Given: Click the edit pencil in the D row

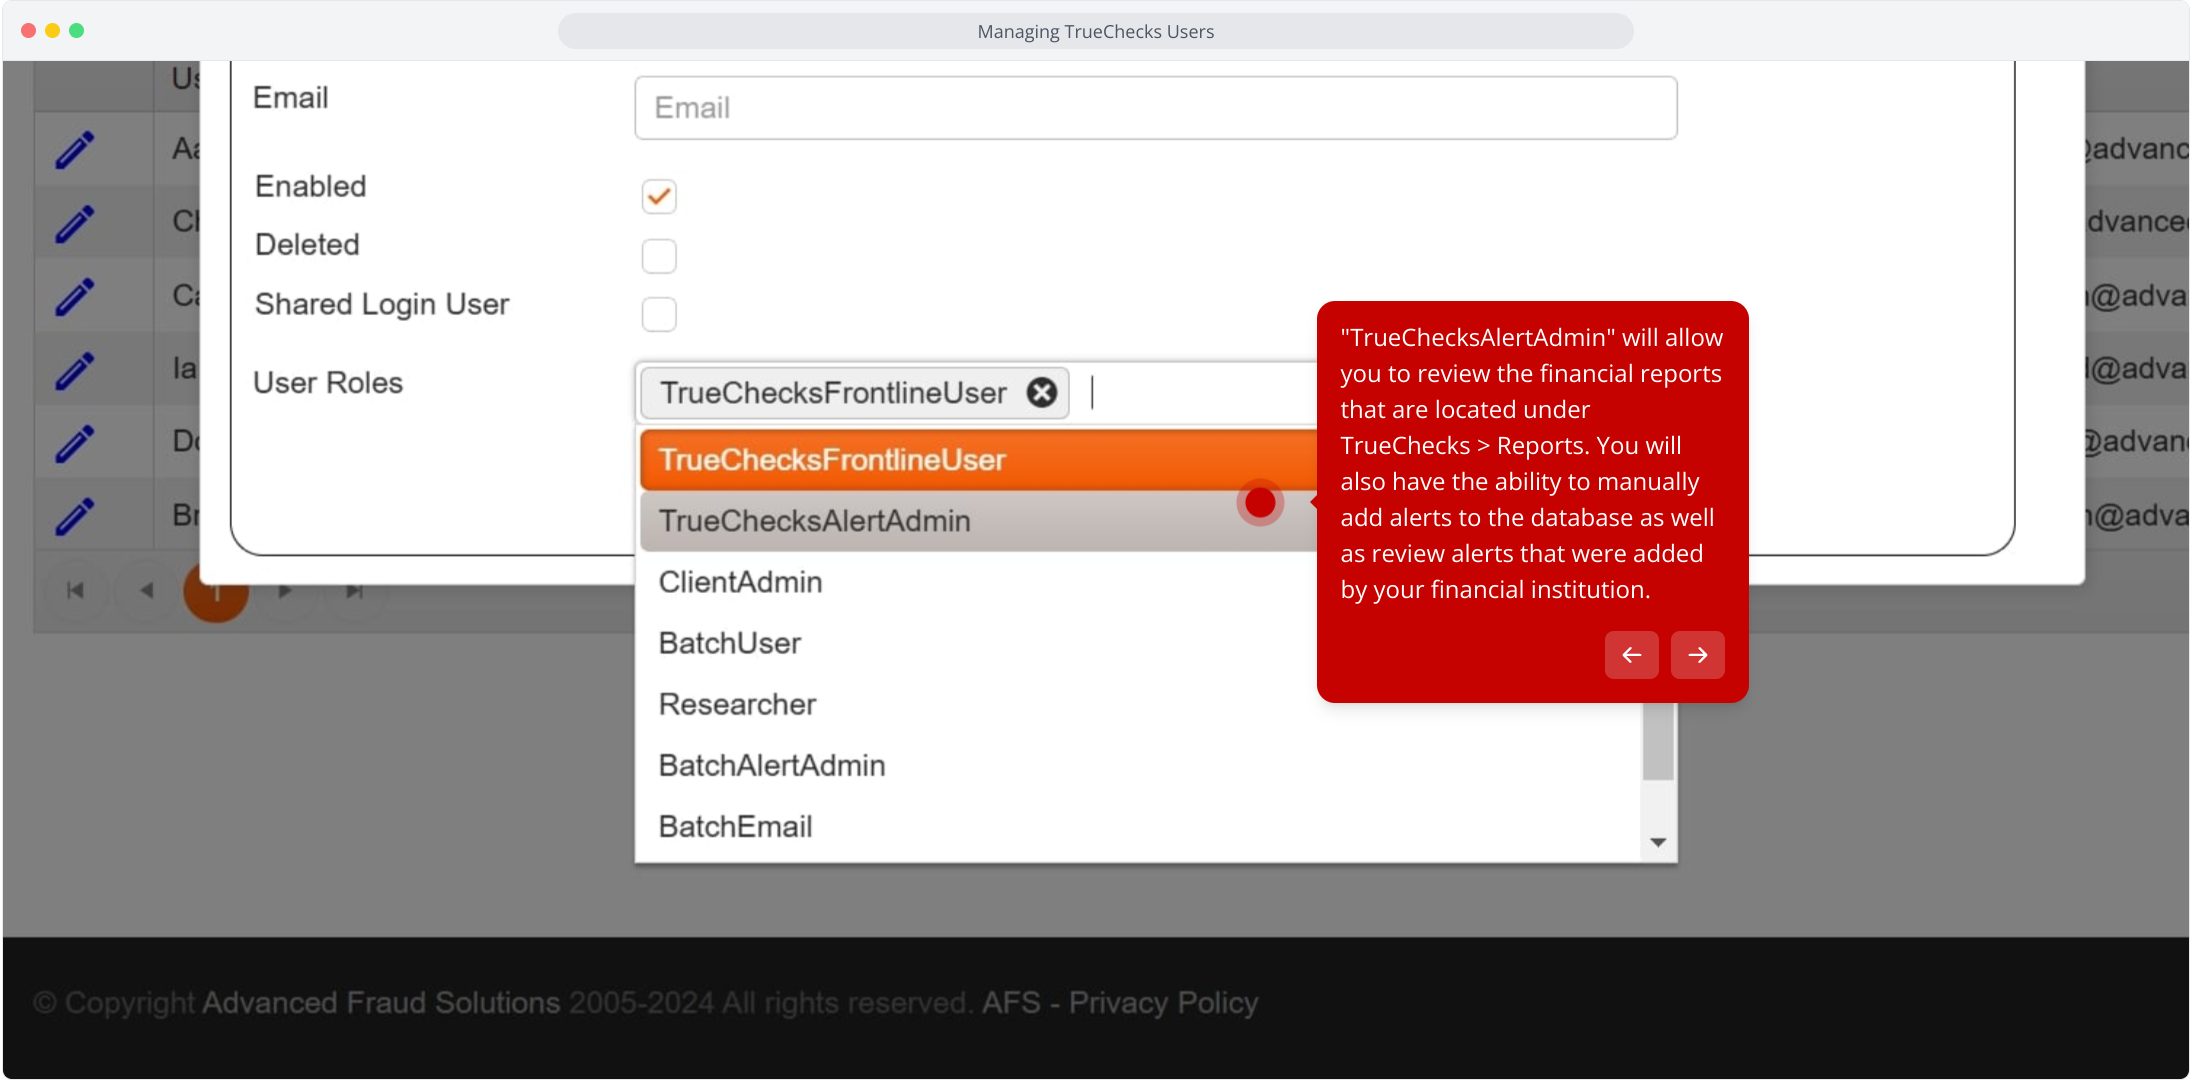Looking at the screenshot, I should [75, 443].
